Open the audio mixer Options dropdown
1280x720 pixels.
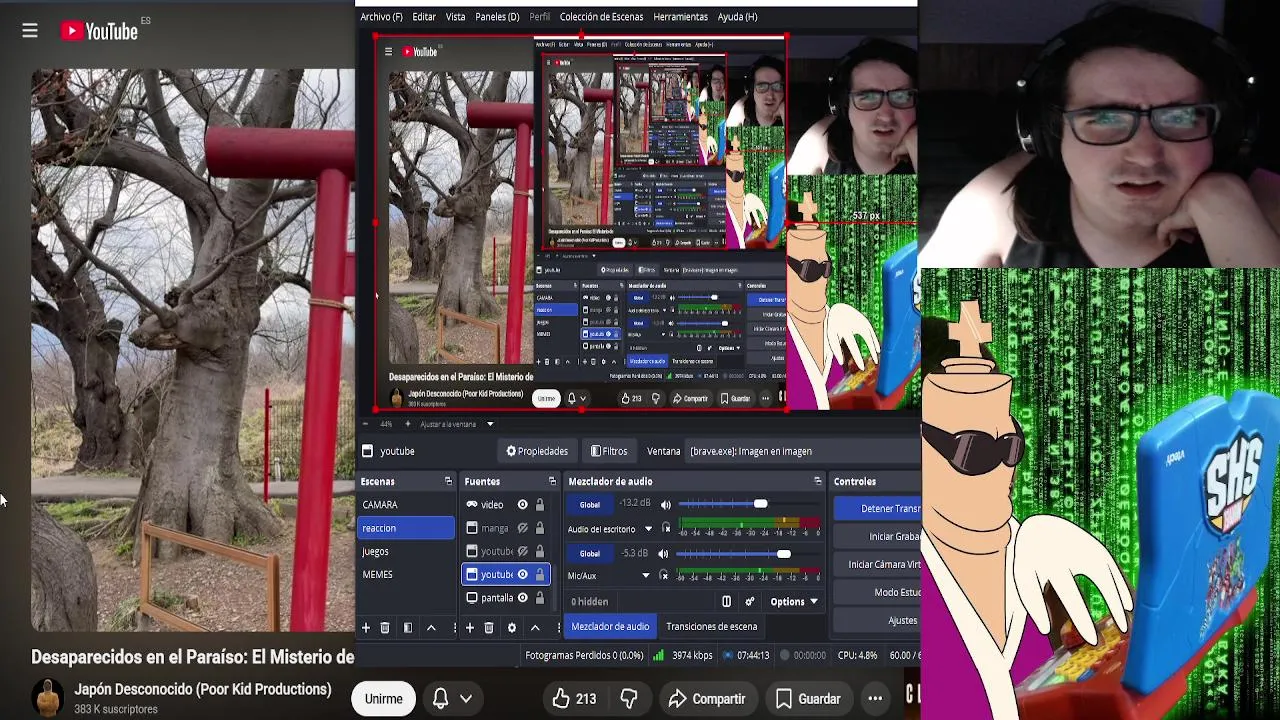pyautogui.click(x=794, y=602)
